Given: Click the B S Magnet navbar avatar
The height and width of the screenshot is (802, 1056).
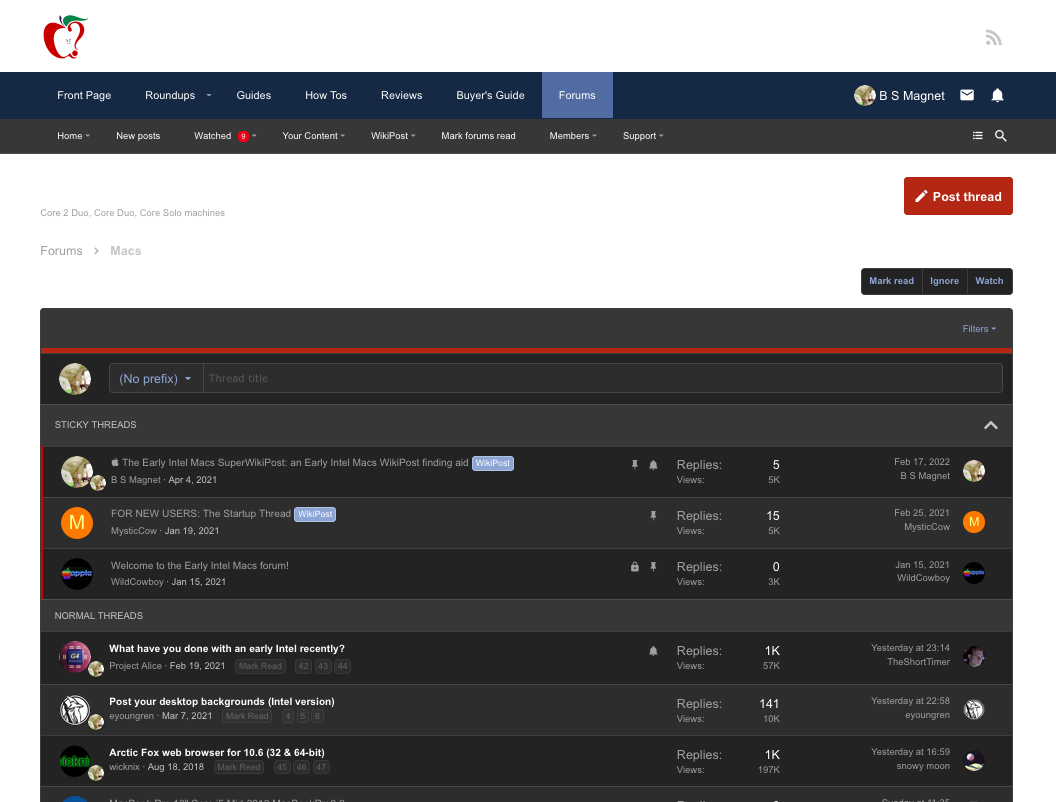Looking at the screenshot, I should tap(864, 95).
